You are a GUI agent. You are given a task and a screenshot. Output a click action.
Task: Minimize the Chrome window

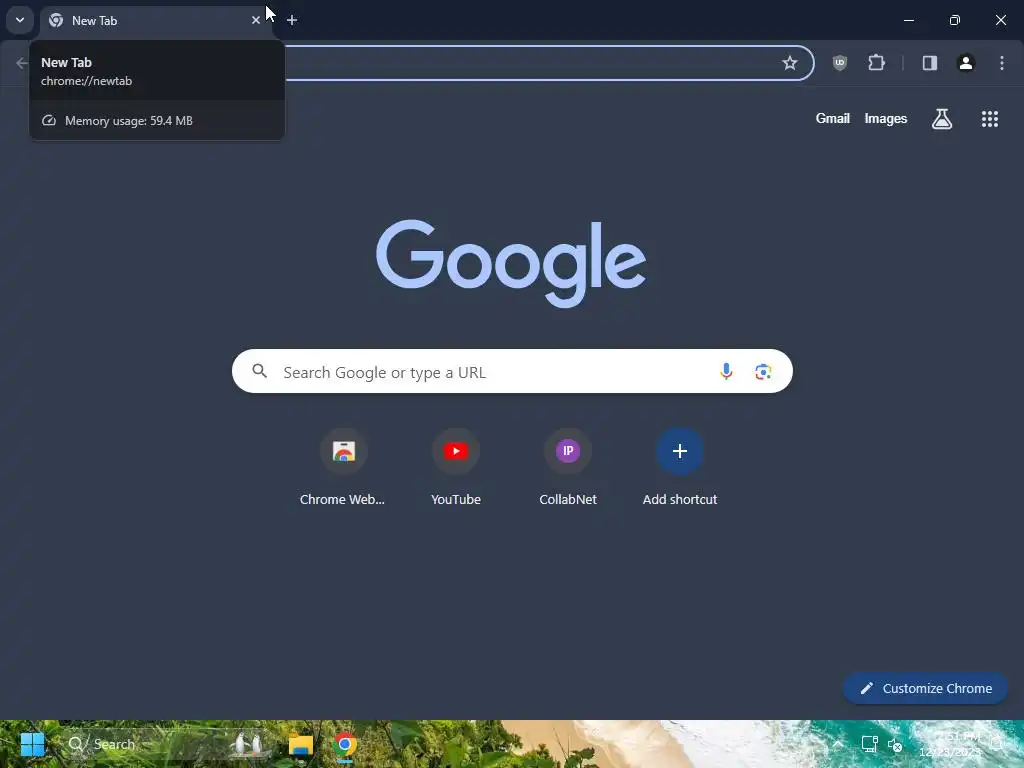(908, 20)
